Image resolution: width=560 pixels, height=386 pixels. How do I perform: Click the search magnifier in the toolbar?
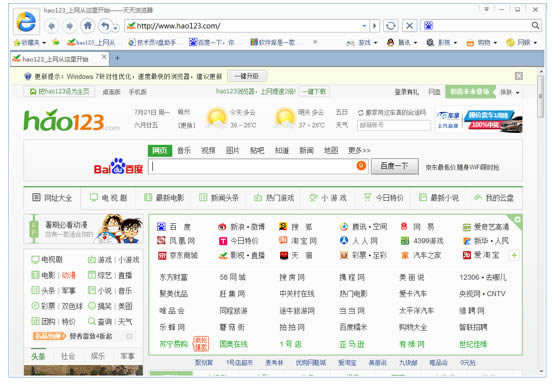(535, 25)
